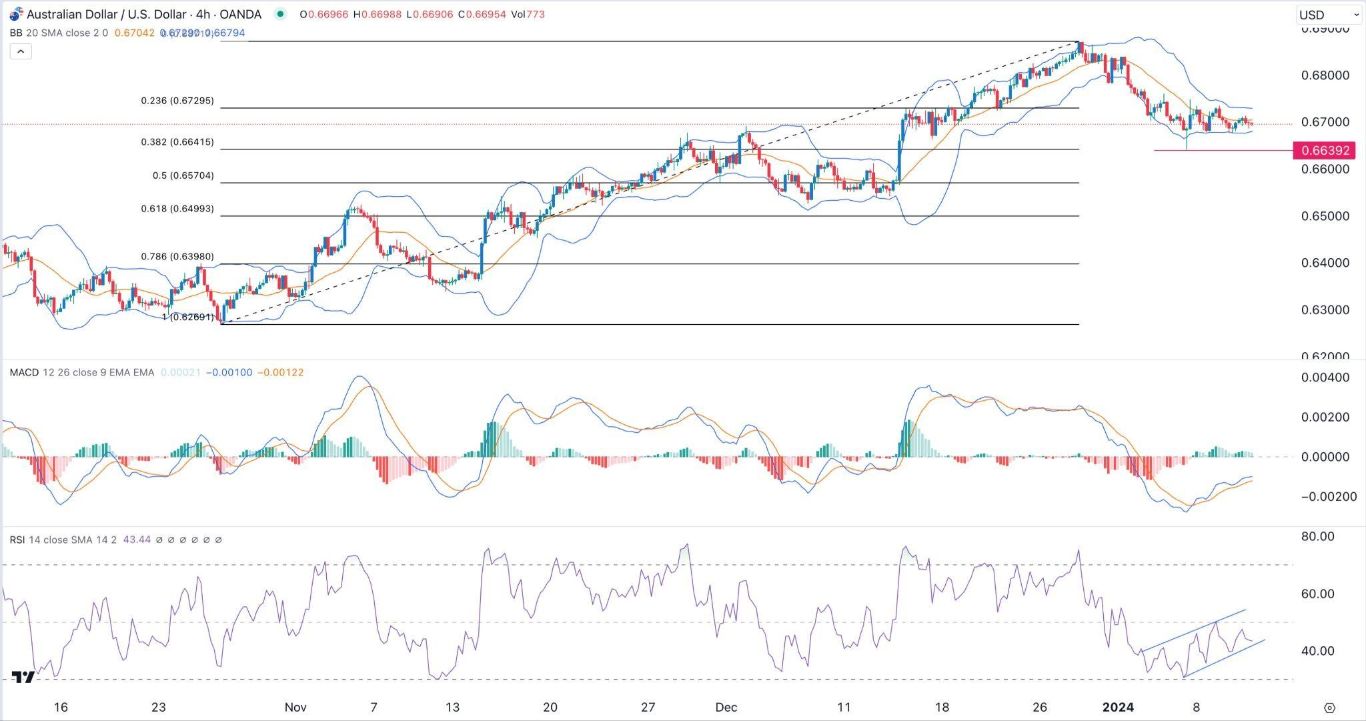
Task: Click the Vol 773 reading
Action: point(529,15)
